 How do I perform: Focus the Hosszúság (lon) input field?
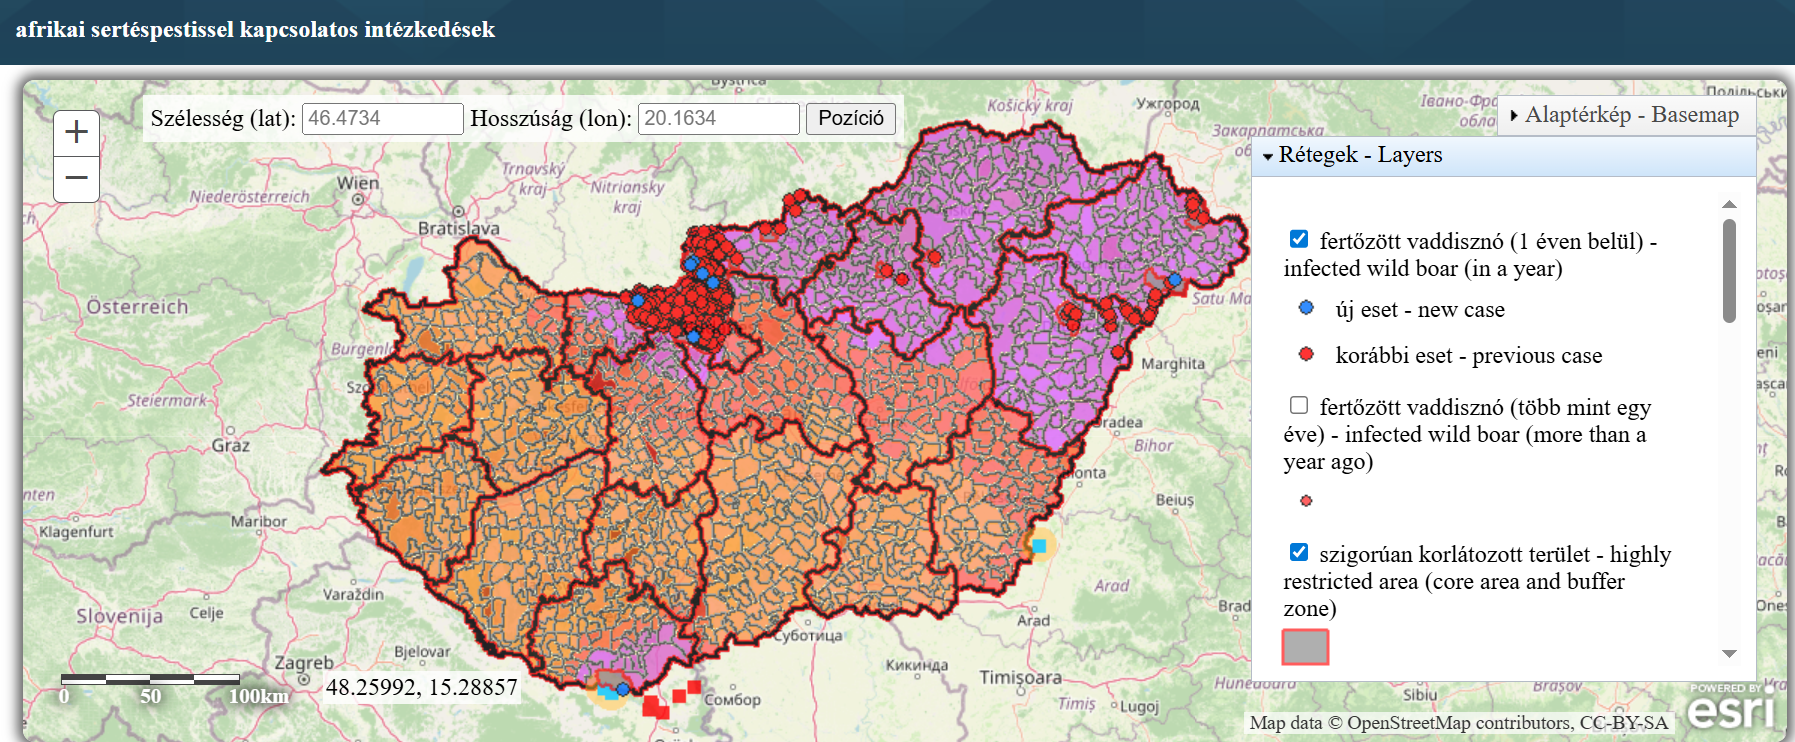718,118
